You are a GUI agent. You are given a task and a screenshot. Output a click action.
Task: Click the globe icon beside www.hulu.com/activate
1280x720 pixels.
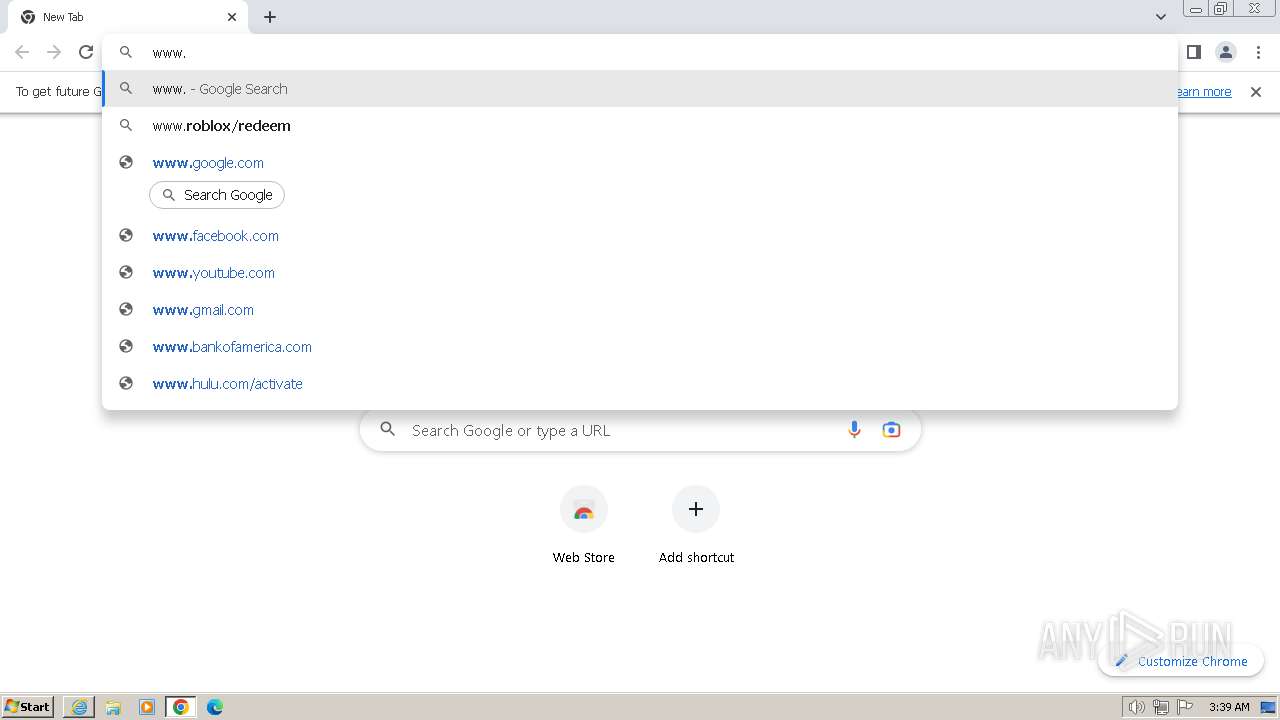coord(126,384)
